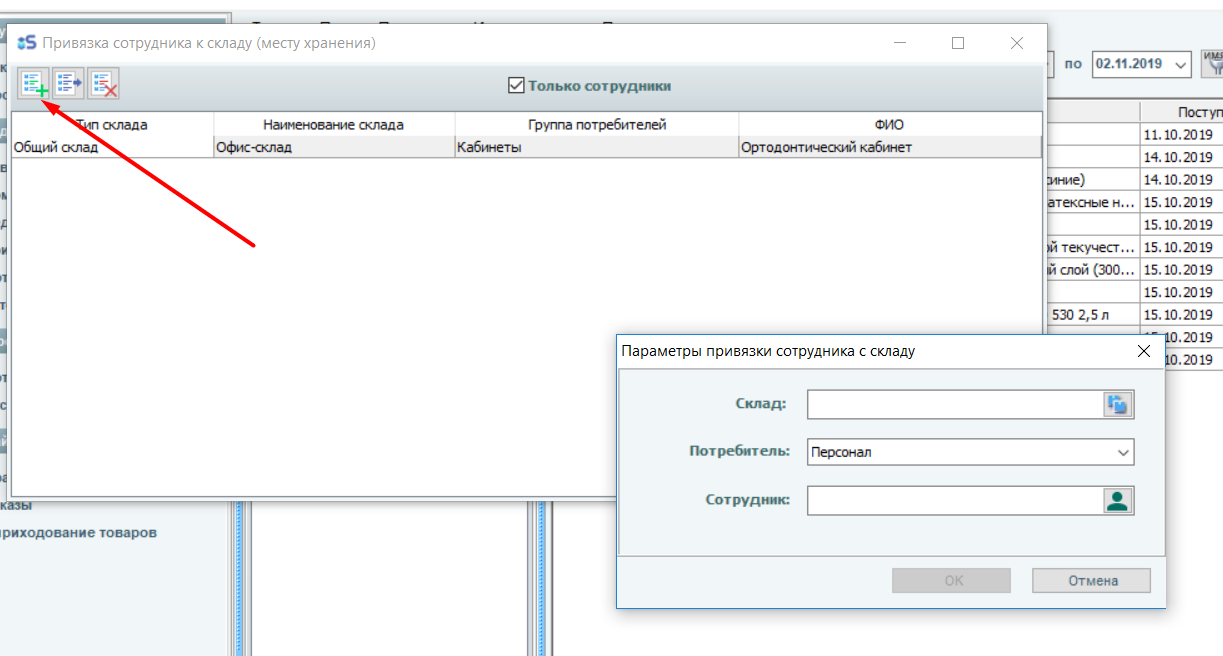Expand the Потребитель dropdown
The width and height of the screenshot is (1223, 656).
1121,452
